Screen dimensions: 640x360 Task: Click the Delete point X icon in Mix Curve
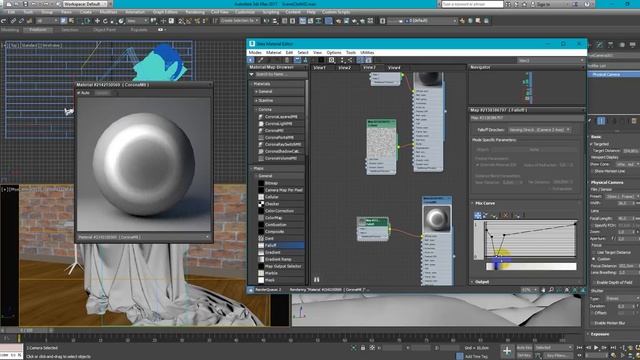[505, 215]
